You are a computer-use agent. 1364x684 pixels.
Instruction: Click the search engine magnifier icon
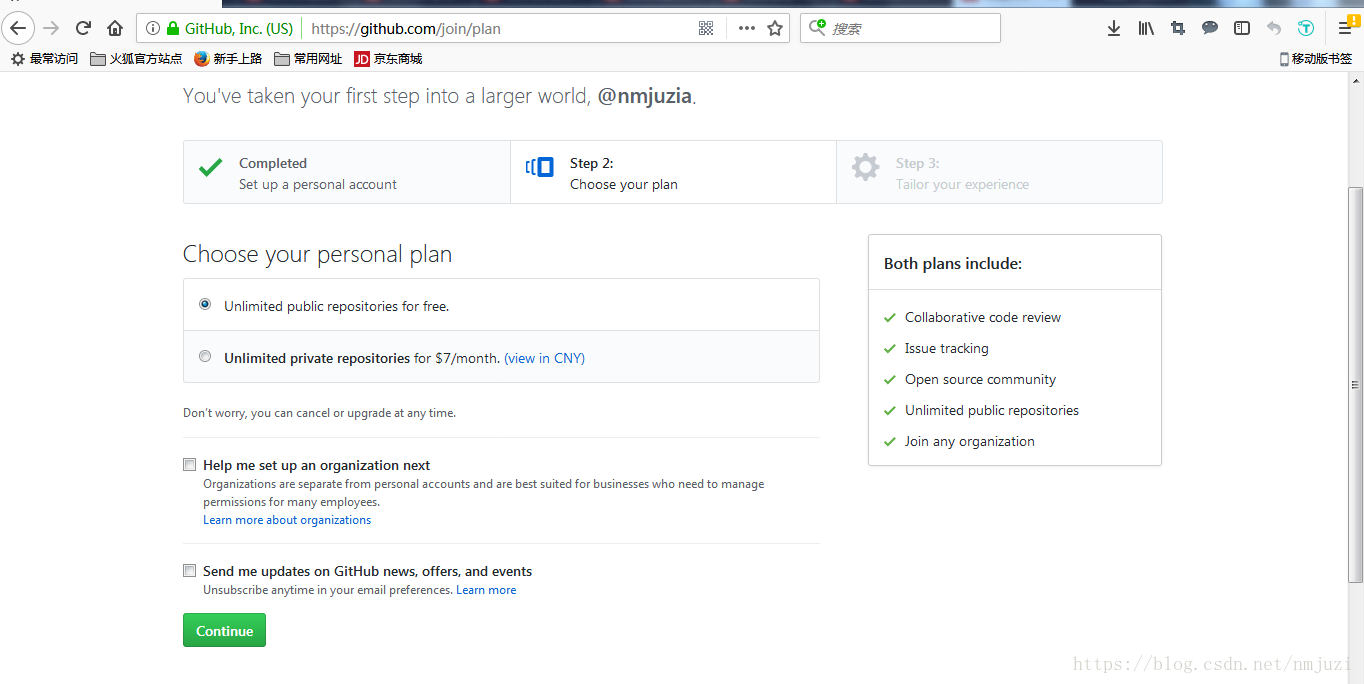817,28
